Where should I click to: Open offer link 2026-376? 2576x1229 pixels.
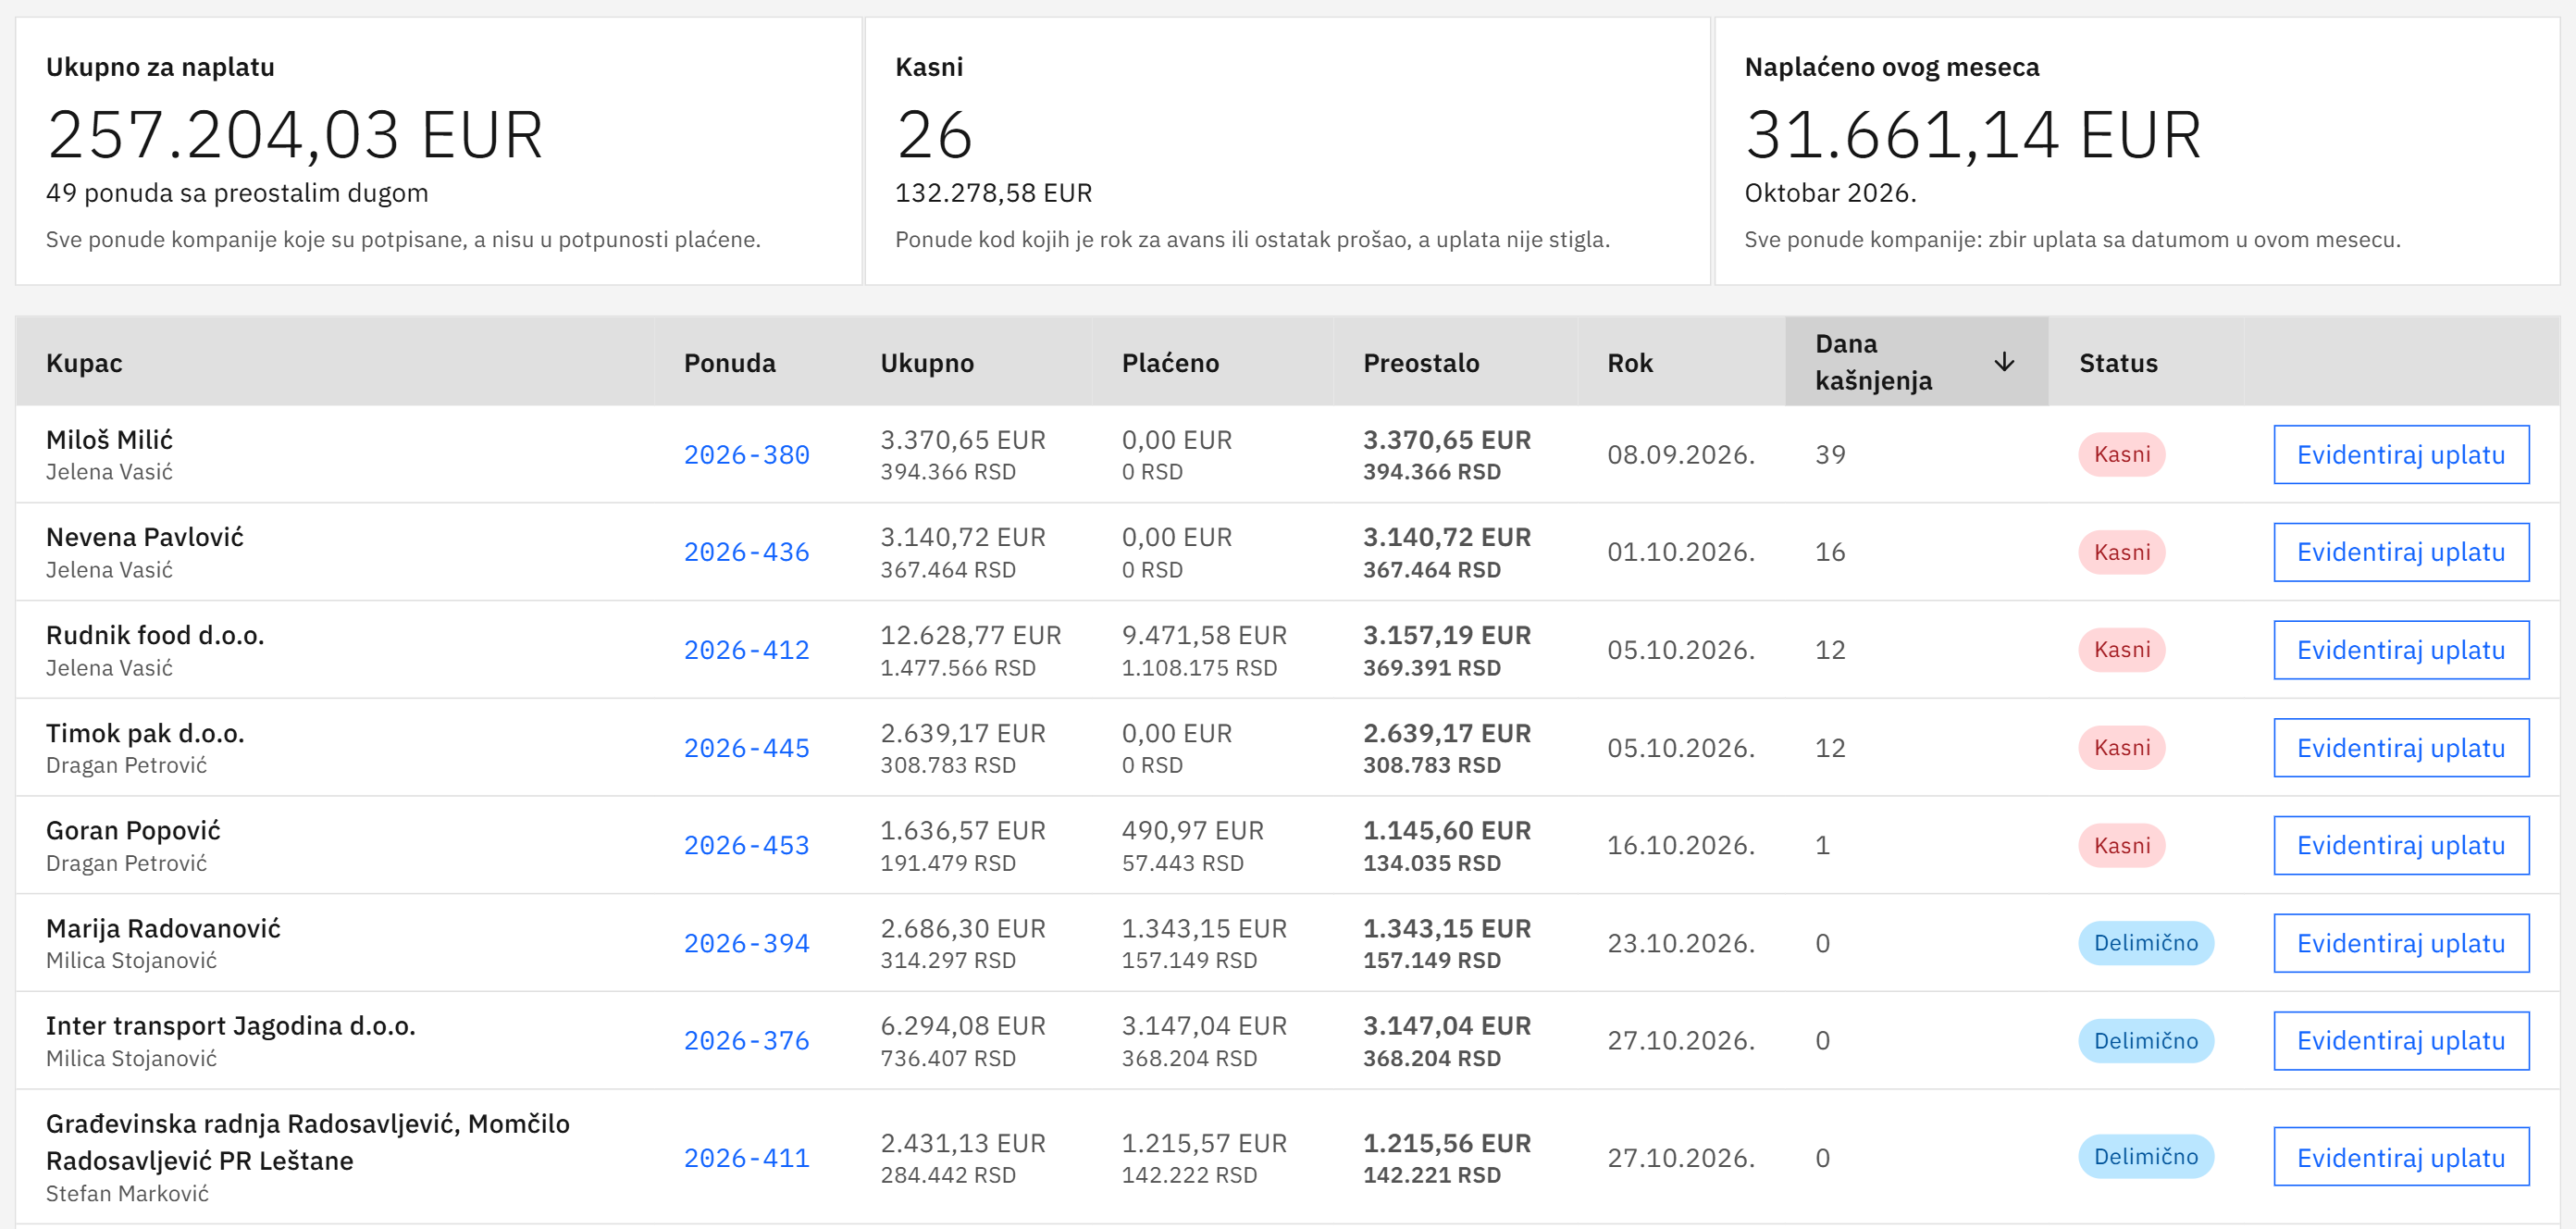[746, 1041]
